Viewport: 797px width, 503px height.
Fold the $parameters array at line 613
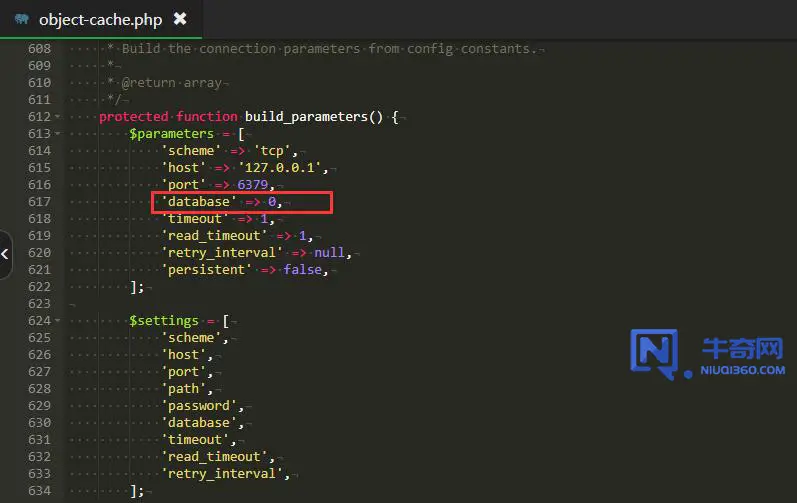click(x=58, y=134)
